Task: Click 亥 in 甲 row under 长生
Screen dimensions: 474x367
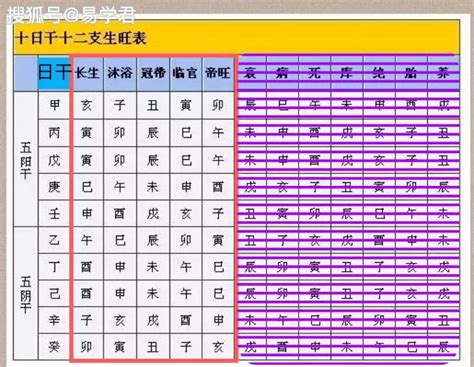Action: [x=87, y=105]
